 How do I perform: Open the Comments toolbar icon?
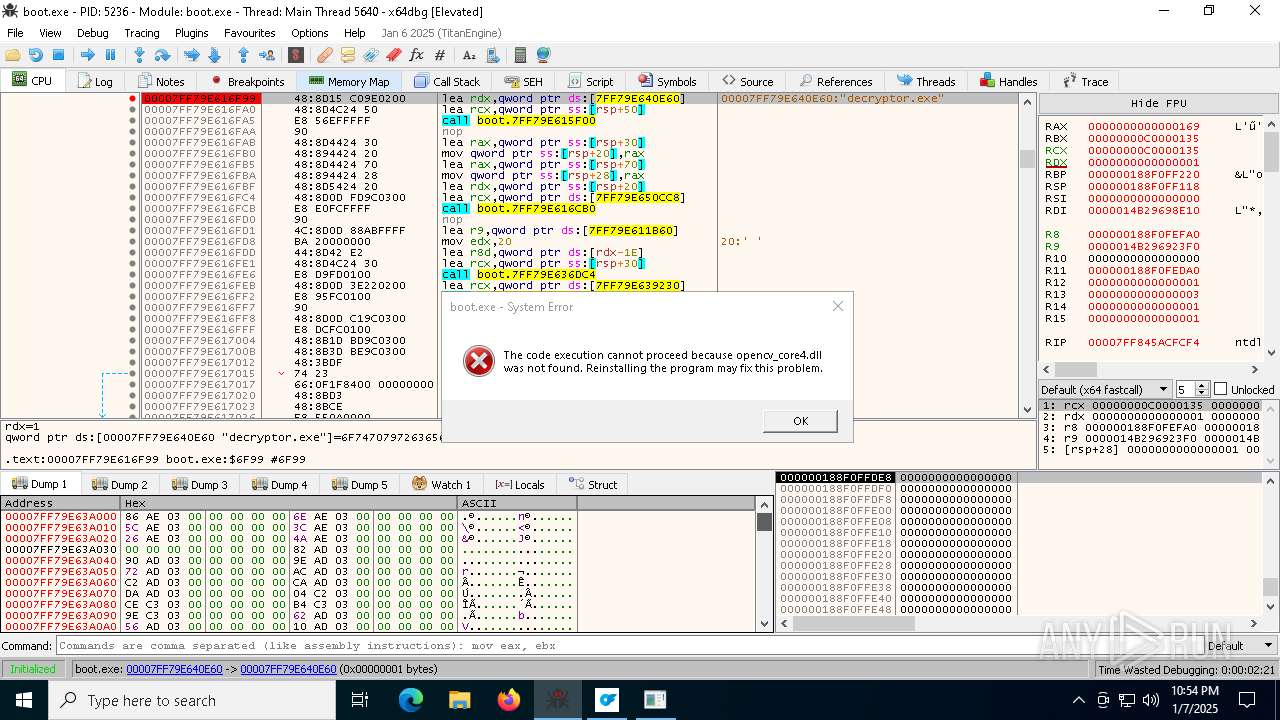coord(348,55)
